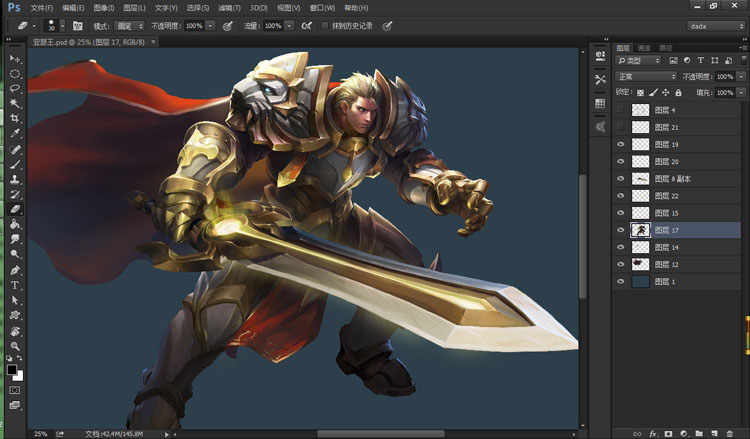
Task: Select the Clone Stamp tool
Action: click(15, 179)
